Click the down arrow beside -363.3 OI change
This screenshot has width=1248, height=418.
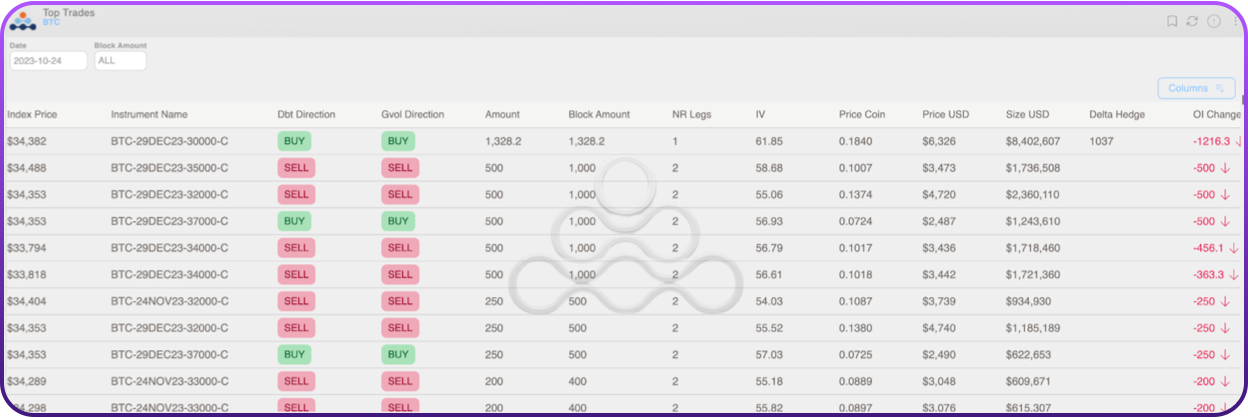1233,274
